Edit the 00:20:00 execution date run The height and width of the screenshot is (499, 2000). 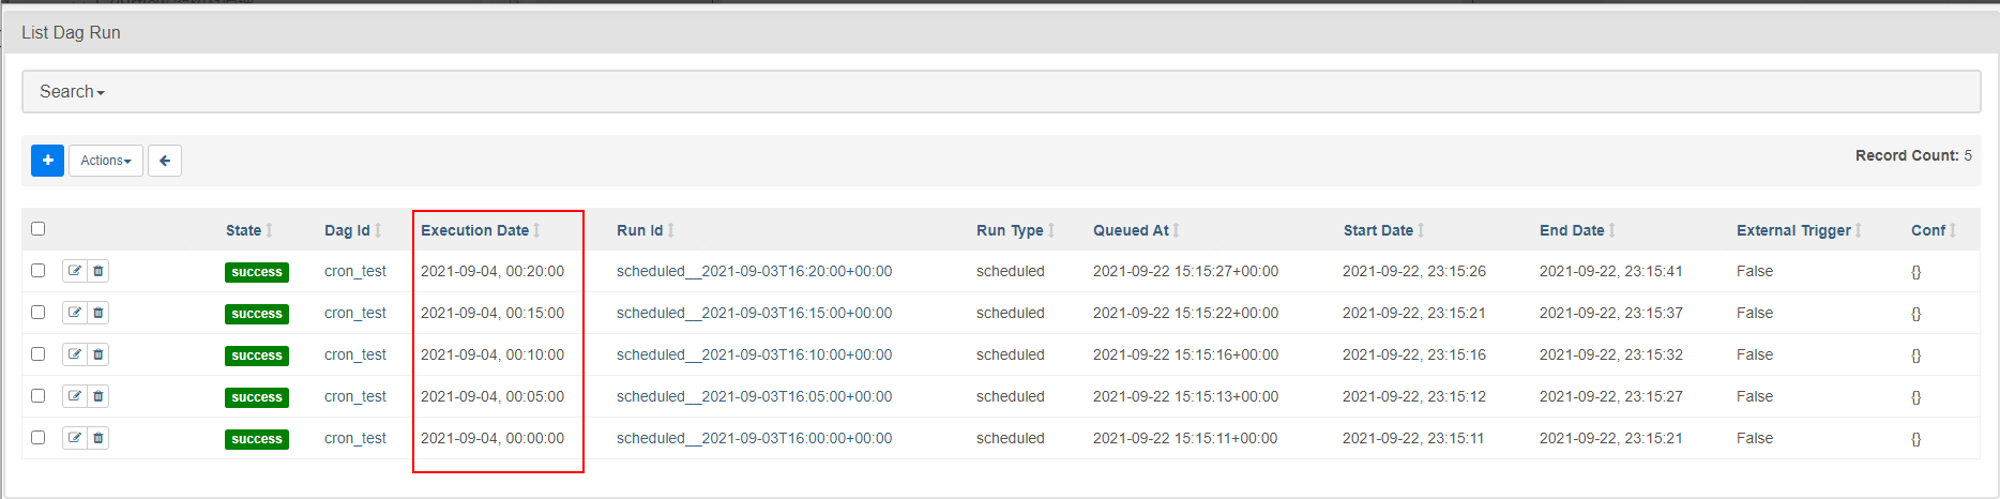(x=74, y=271)
